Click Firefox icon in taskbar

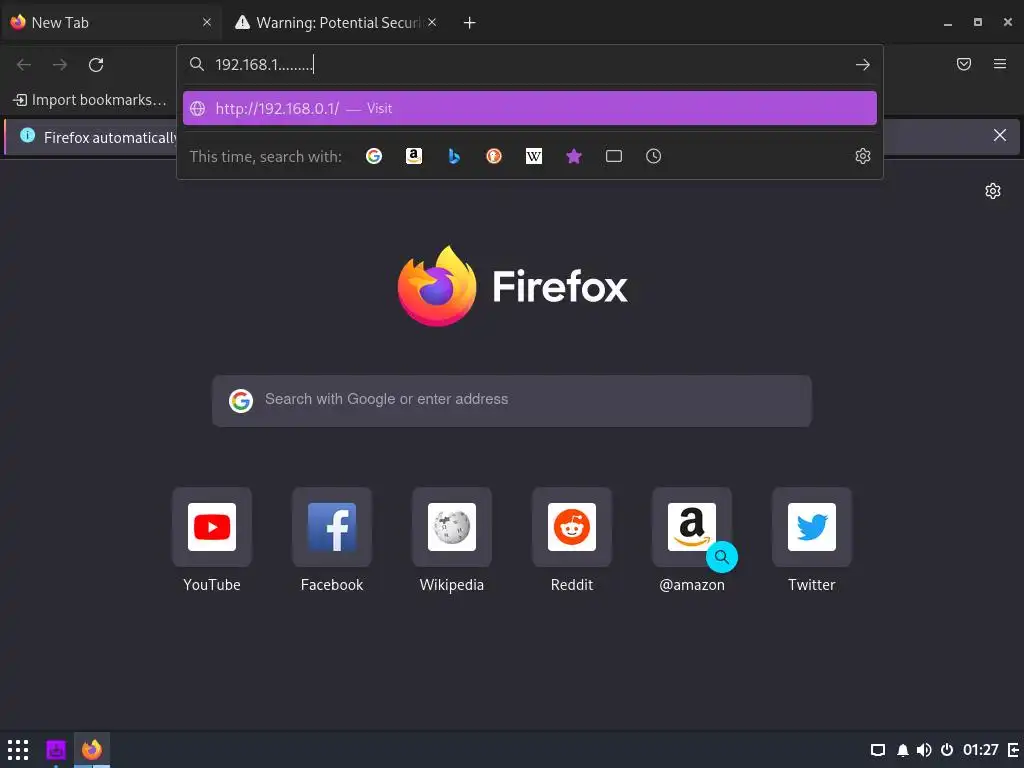pos(92,750)
